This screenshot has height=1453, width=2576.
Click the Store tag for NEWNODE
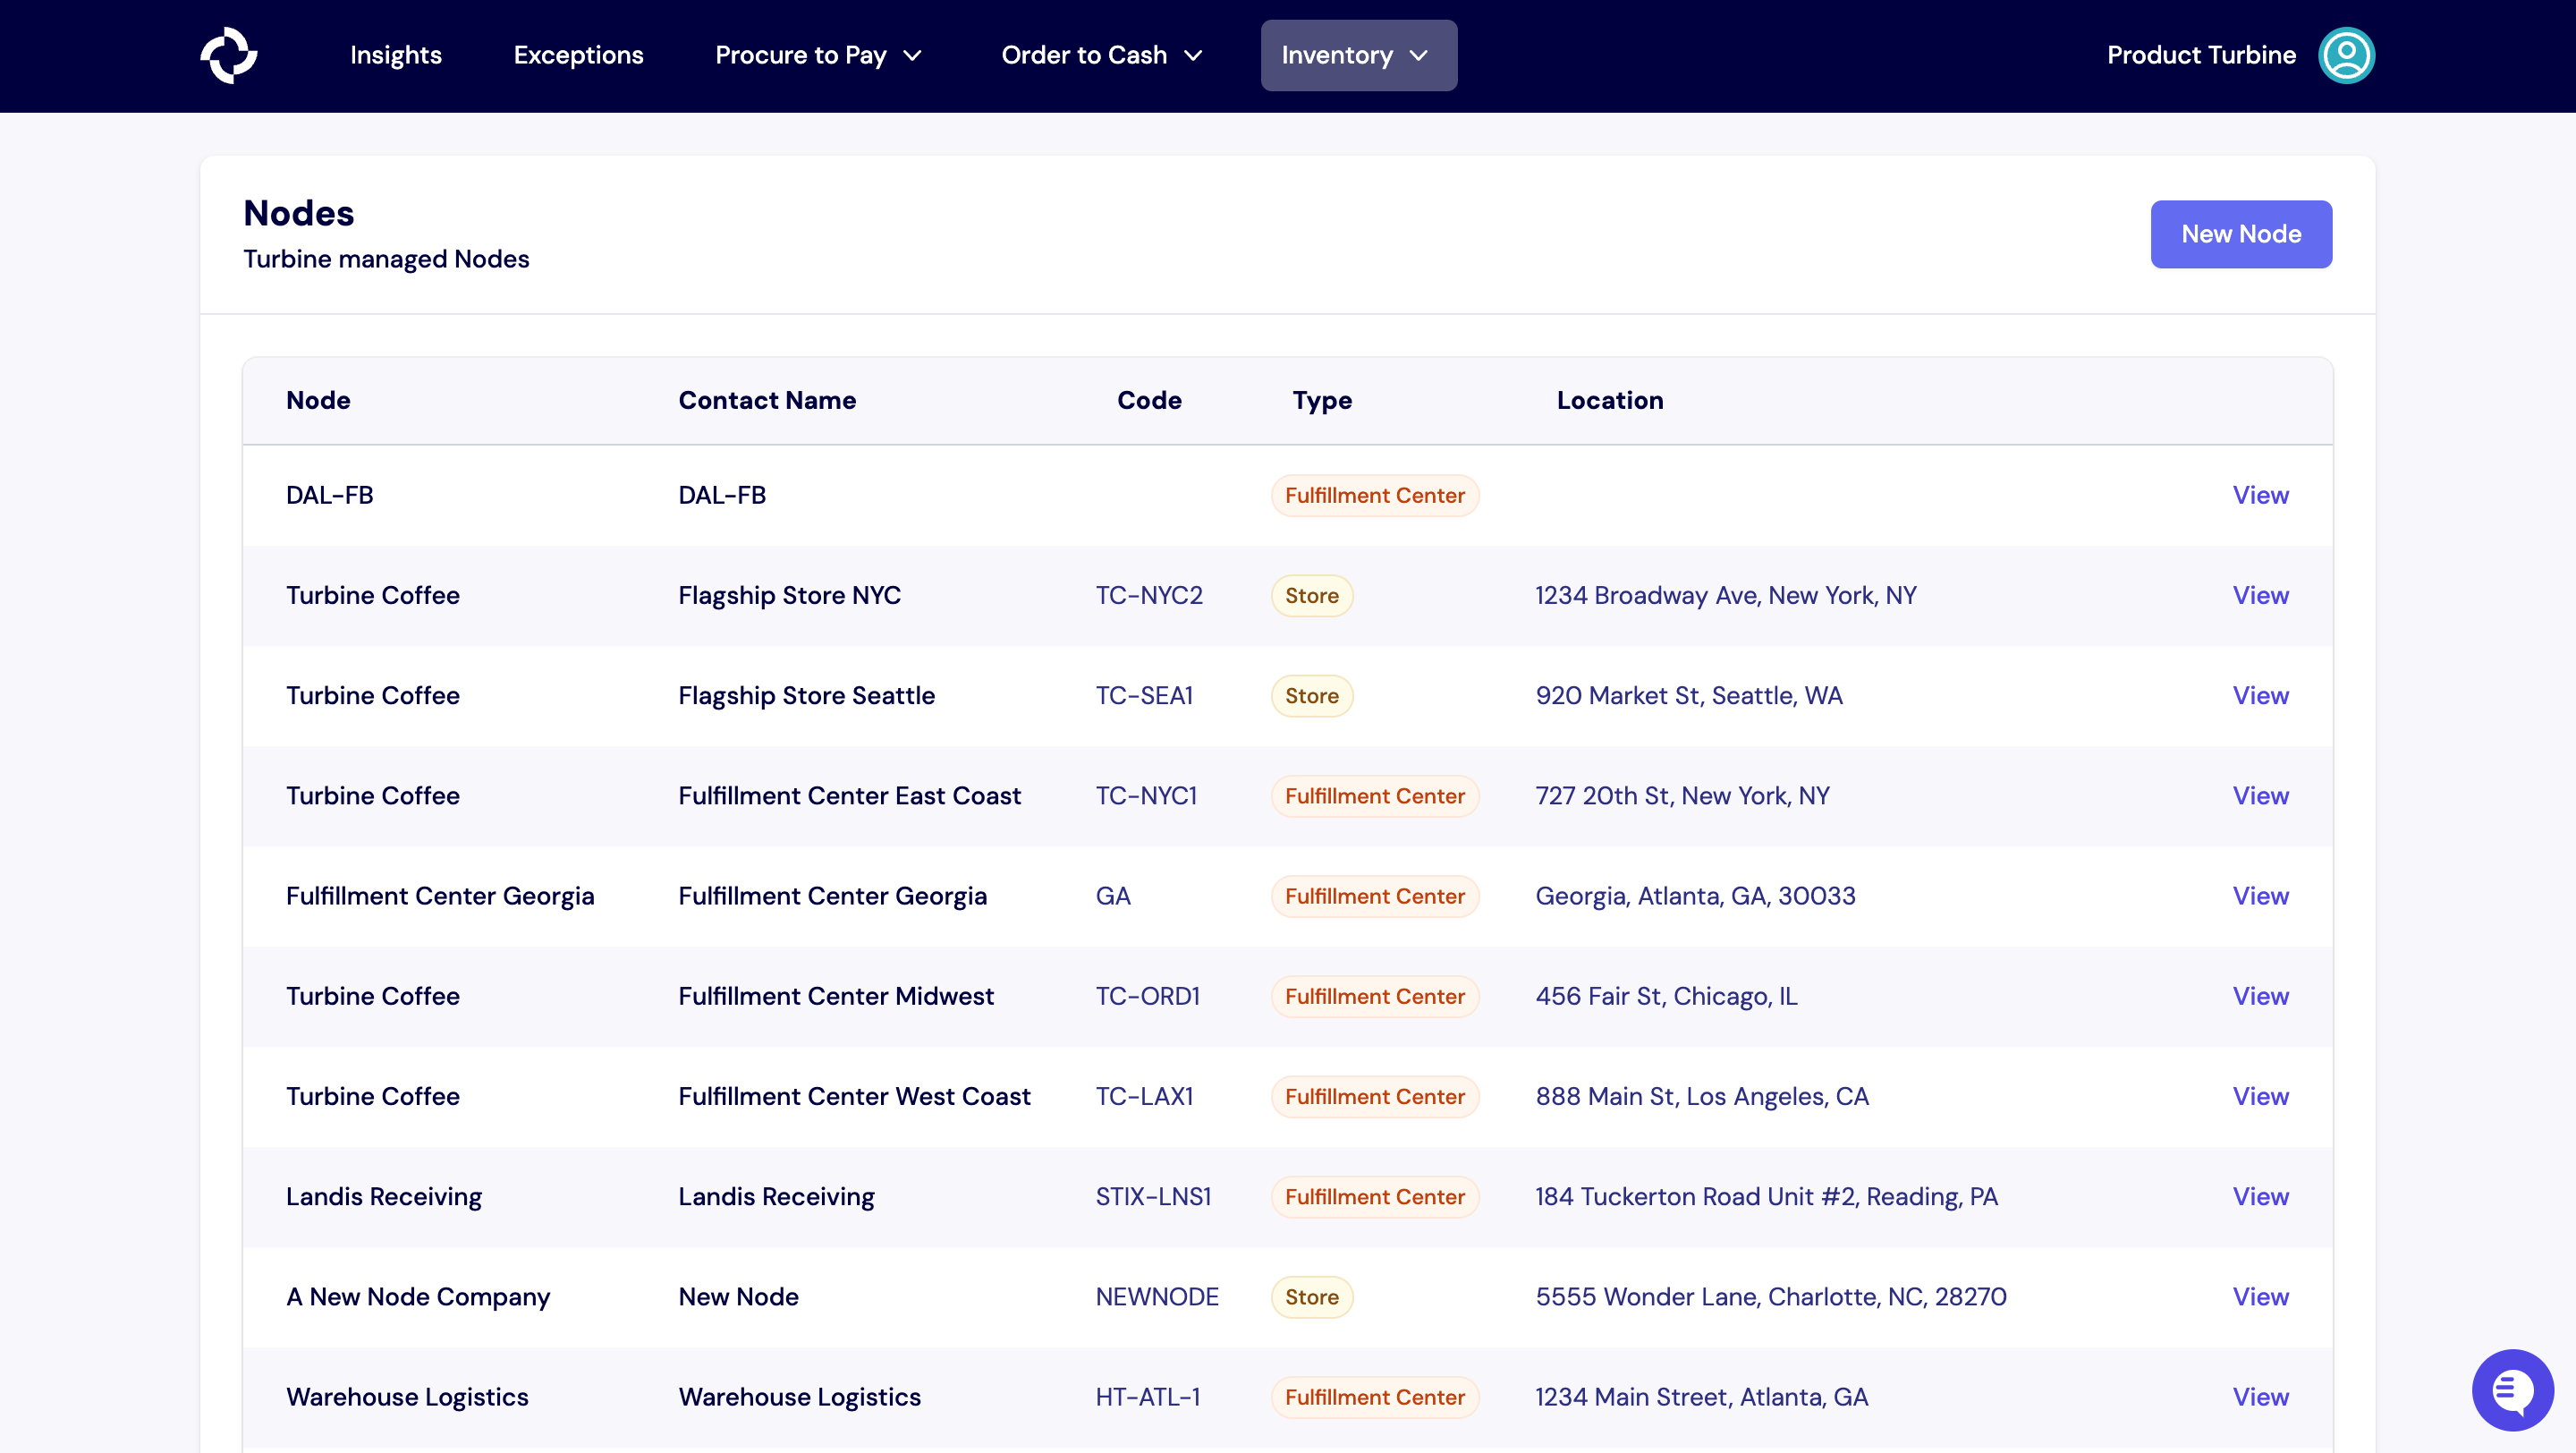[1311, 1296]
